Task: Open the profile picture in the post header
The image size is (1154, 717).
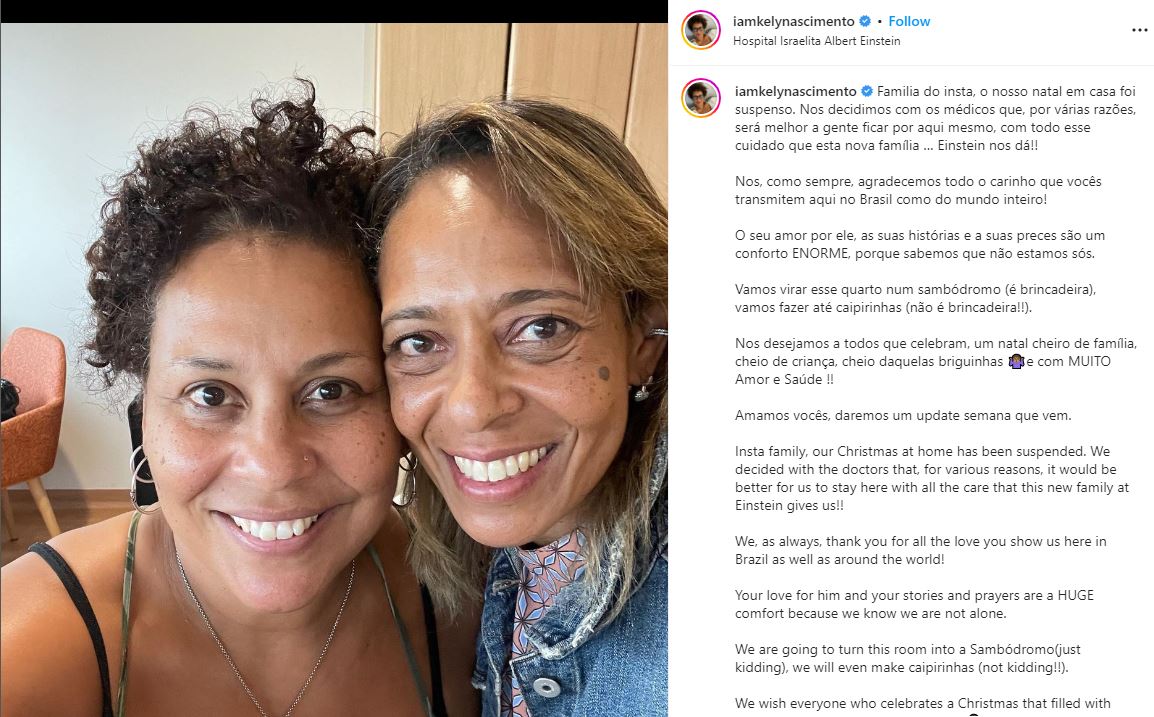Action: pos(701,30)
